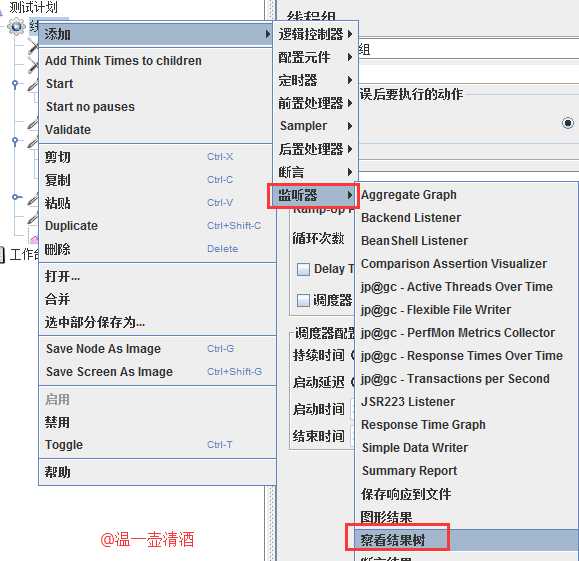Select 测试计划 tree node
The width and height of the screenshot is (579, 561).
33,7
